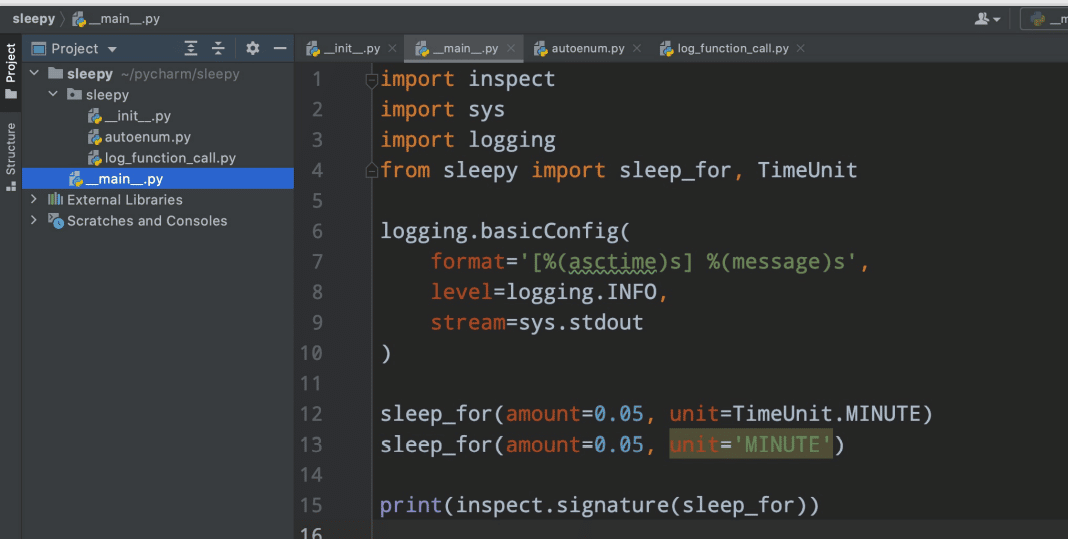1068x539 pixels.
Task: Click the Collapse All icon in Project panel
Action: 218,48
